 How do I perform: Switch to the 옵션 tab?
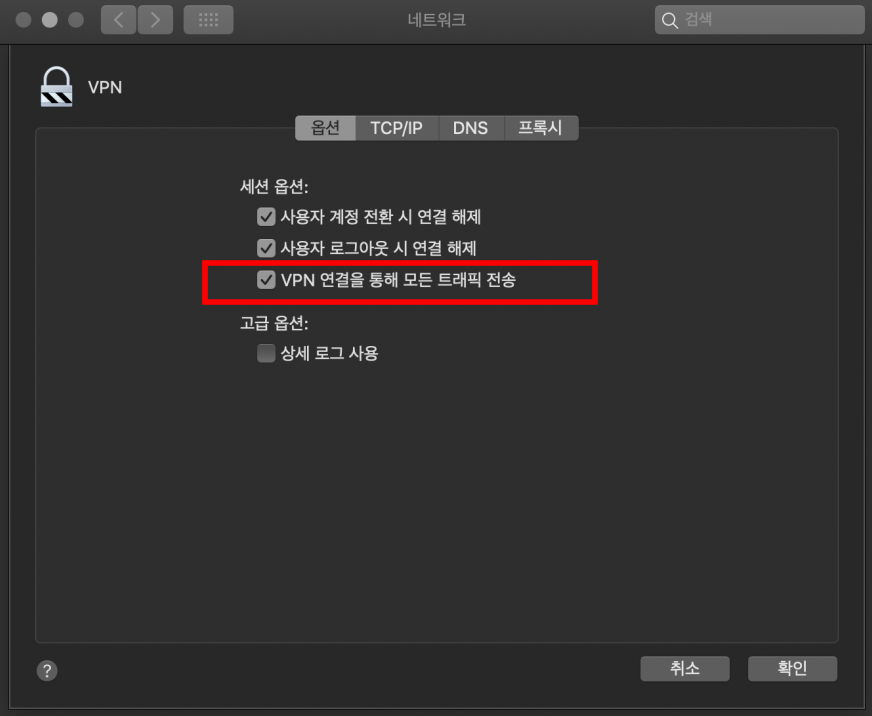pos(325,128)
